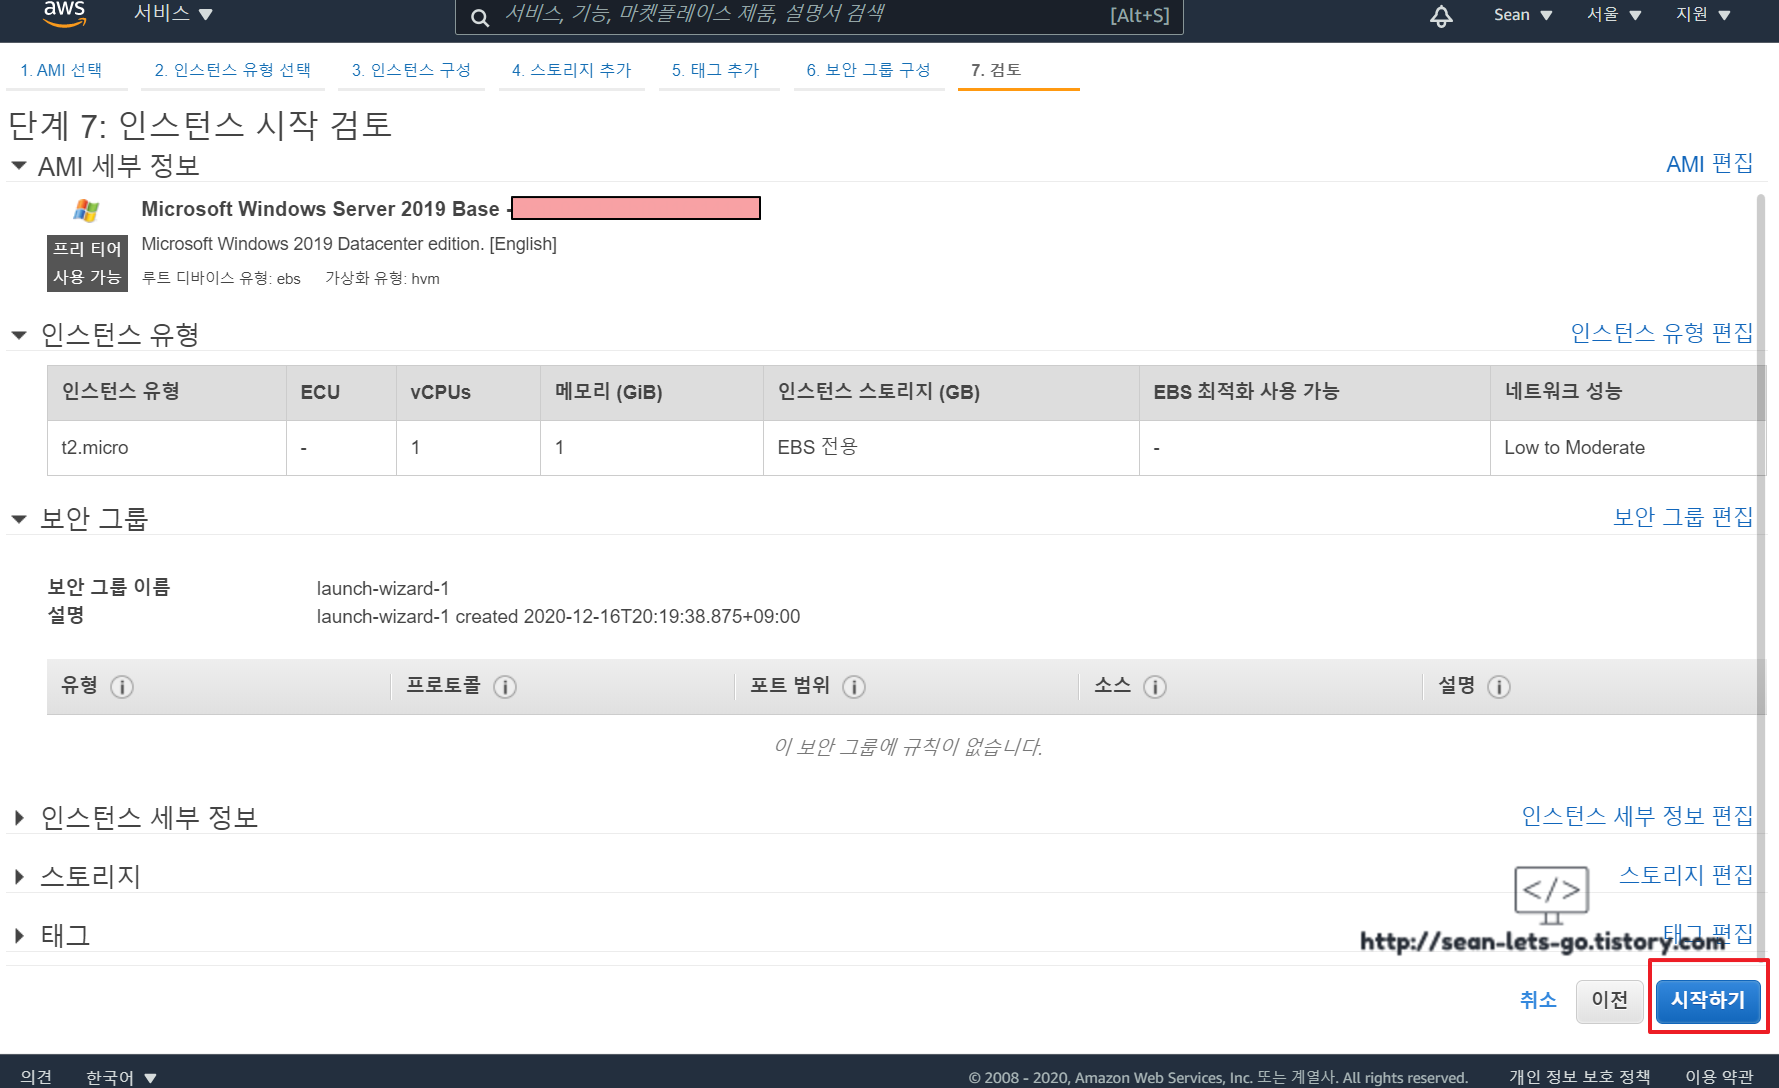Go to step 2. 인스턴스 유형 선택
The width and height of the screenshot is (1779, 1088).
point(232,70)
